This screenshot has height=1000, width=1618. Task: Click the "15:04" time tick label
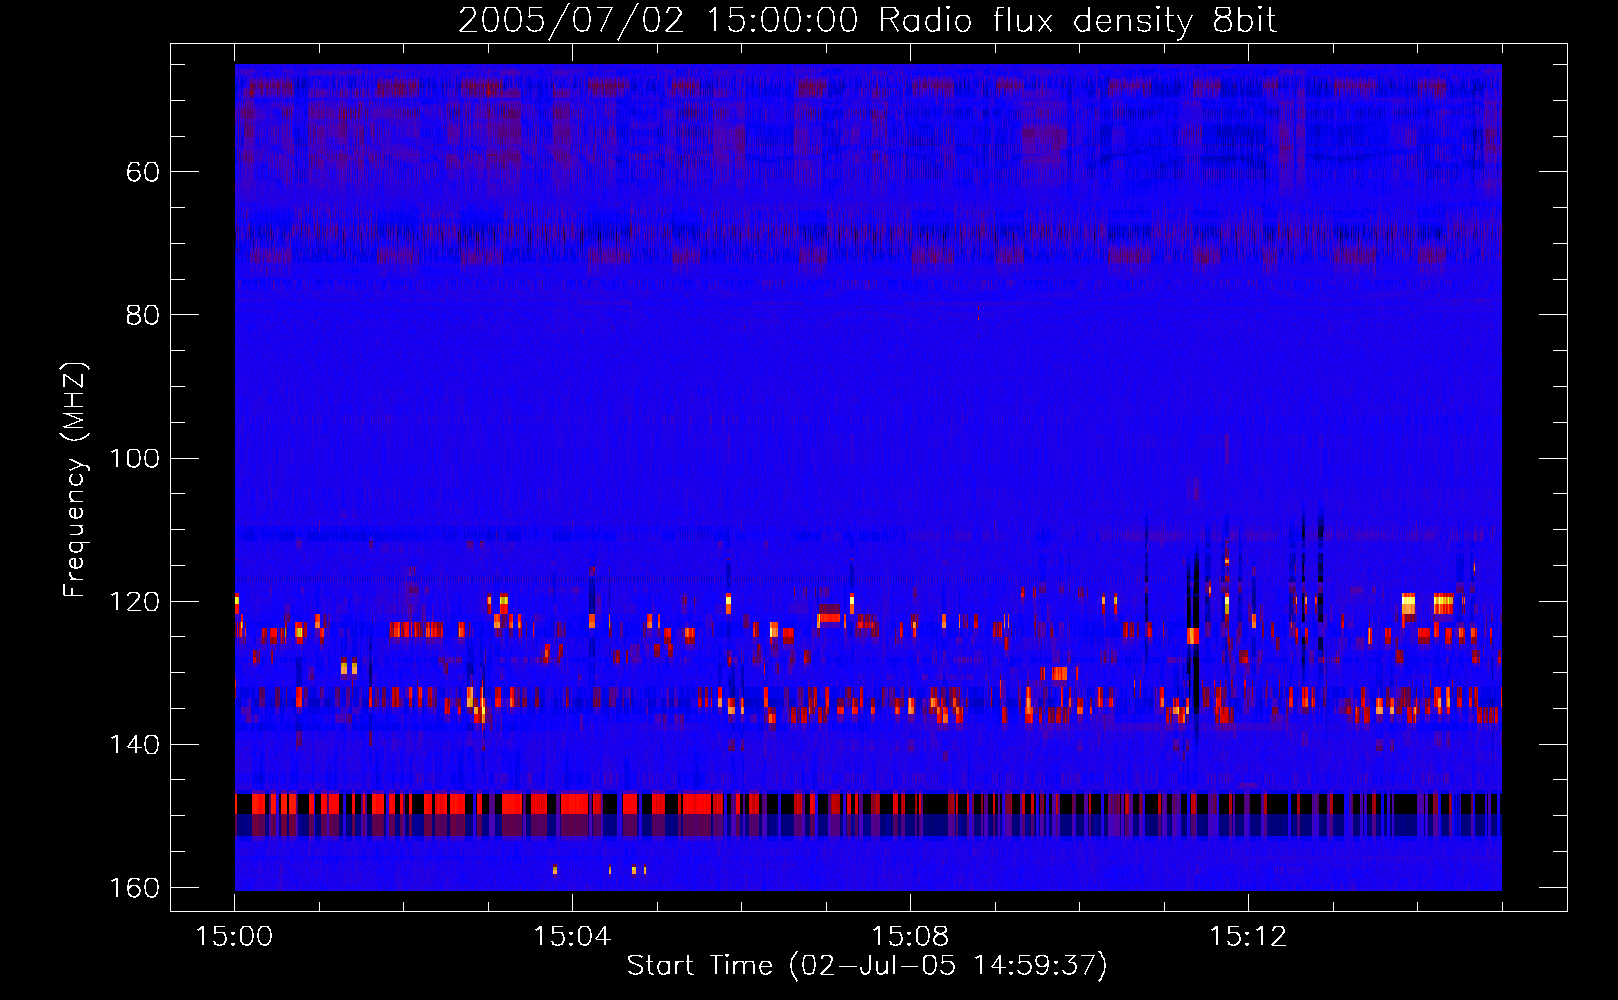click(x=572, y=937)
